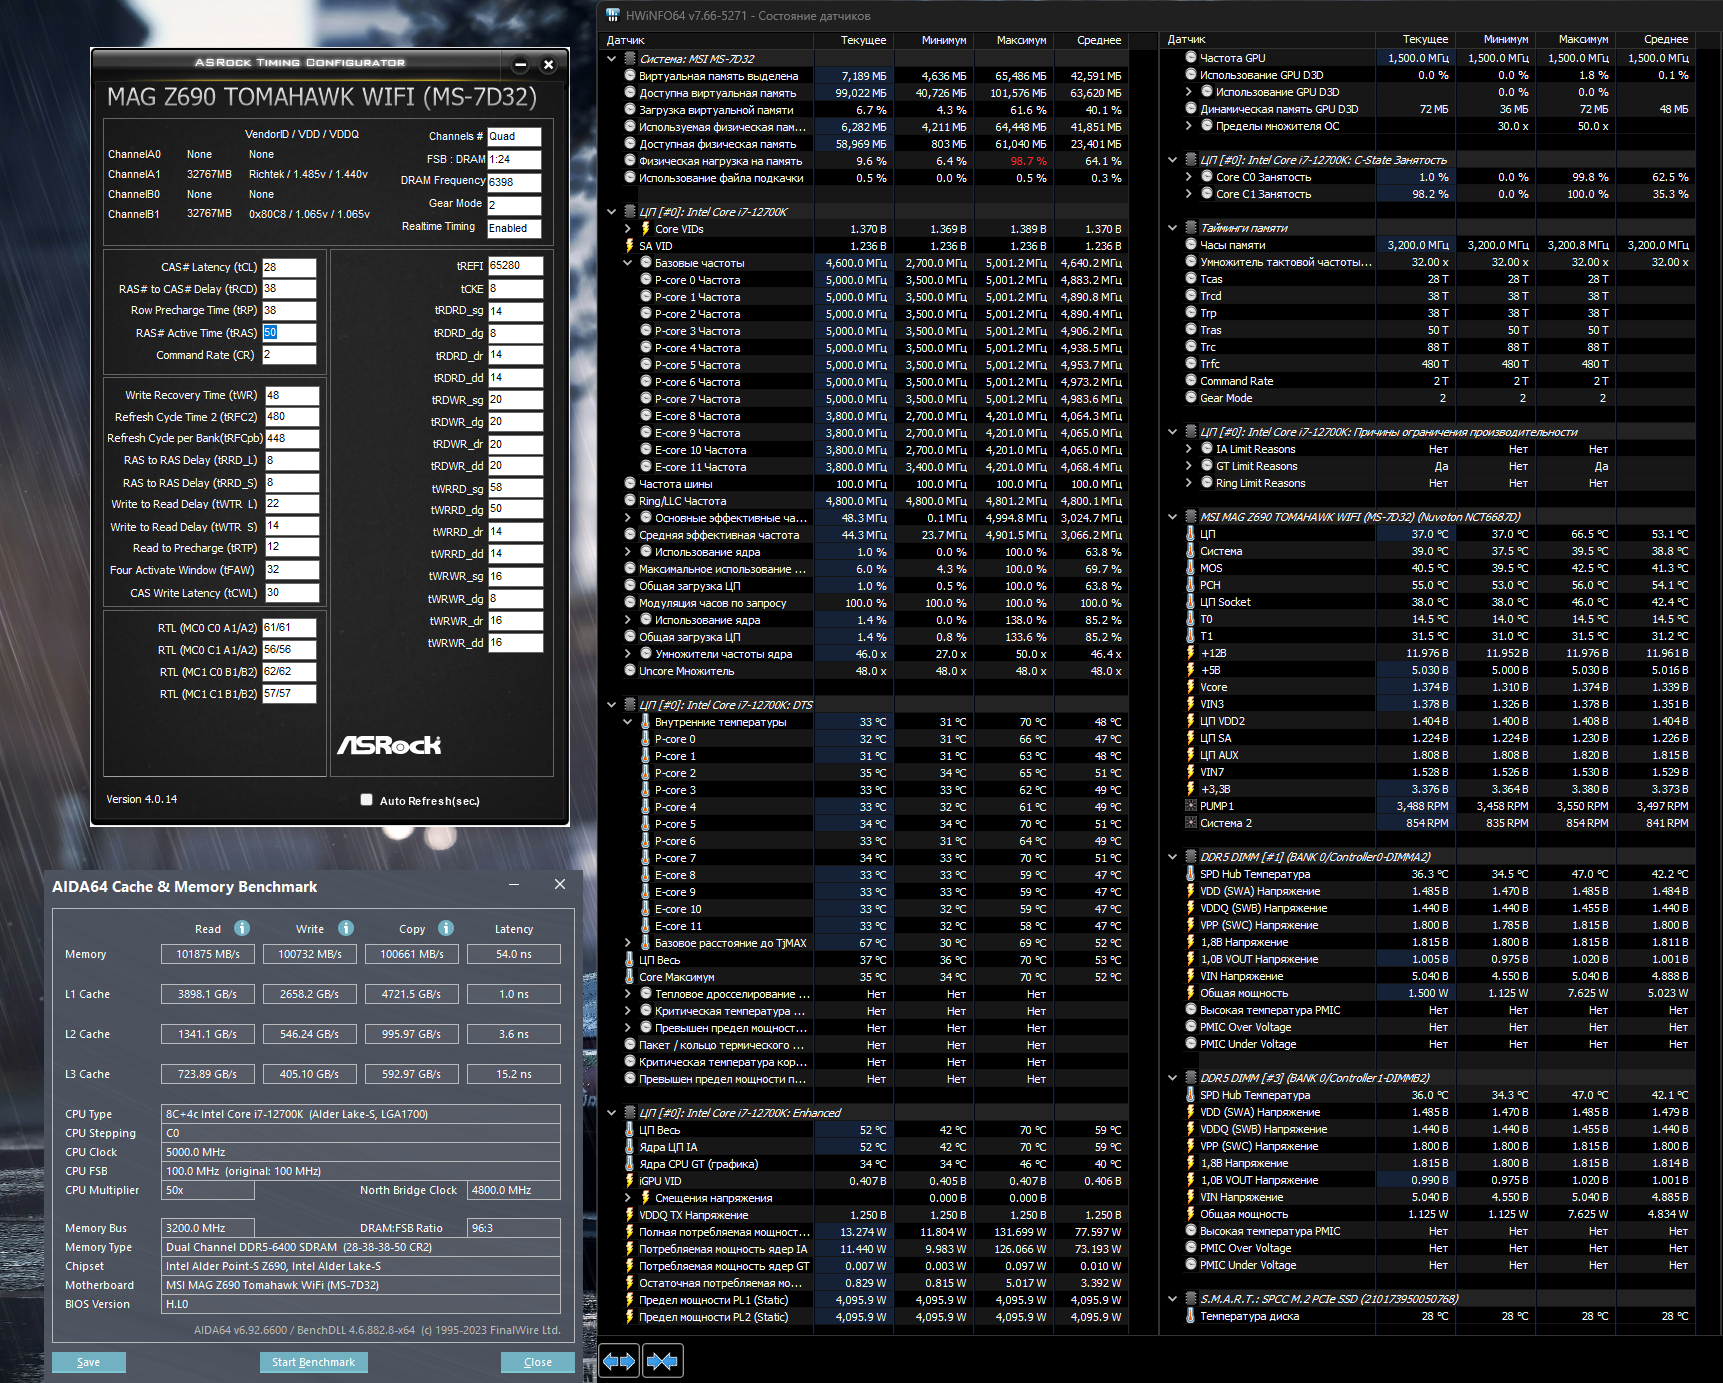Click the +12В voltage lightning icon
1723x1383 pixels.
[1191, 653]
